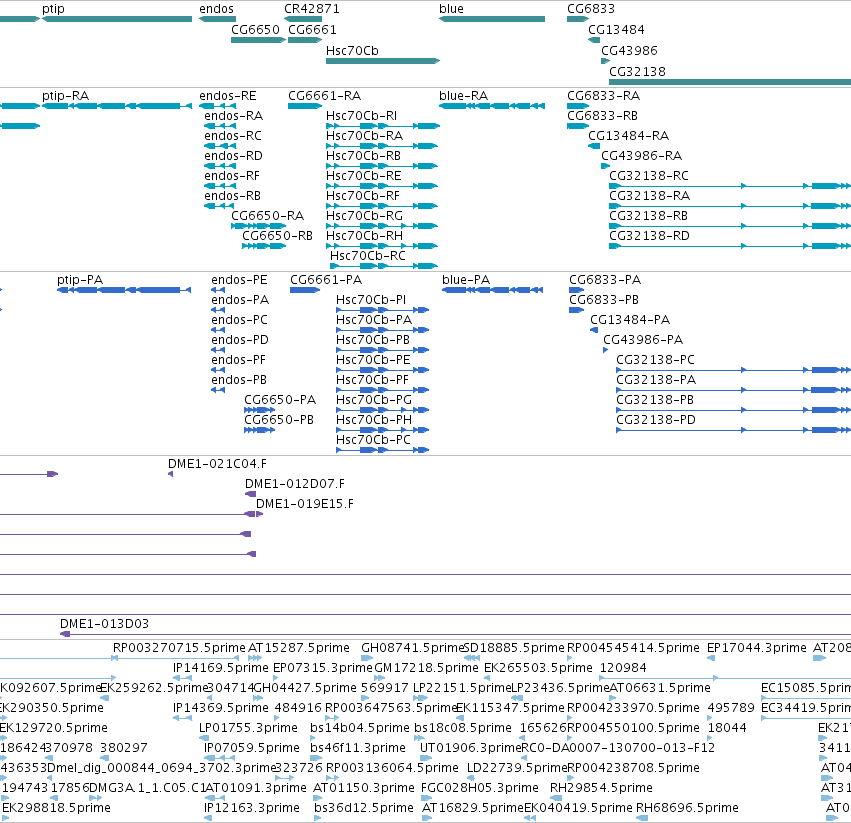Viewport: 851px width, 823px height.
Task: Click the CG6650 gene label
Action: [256, 29]
